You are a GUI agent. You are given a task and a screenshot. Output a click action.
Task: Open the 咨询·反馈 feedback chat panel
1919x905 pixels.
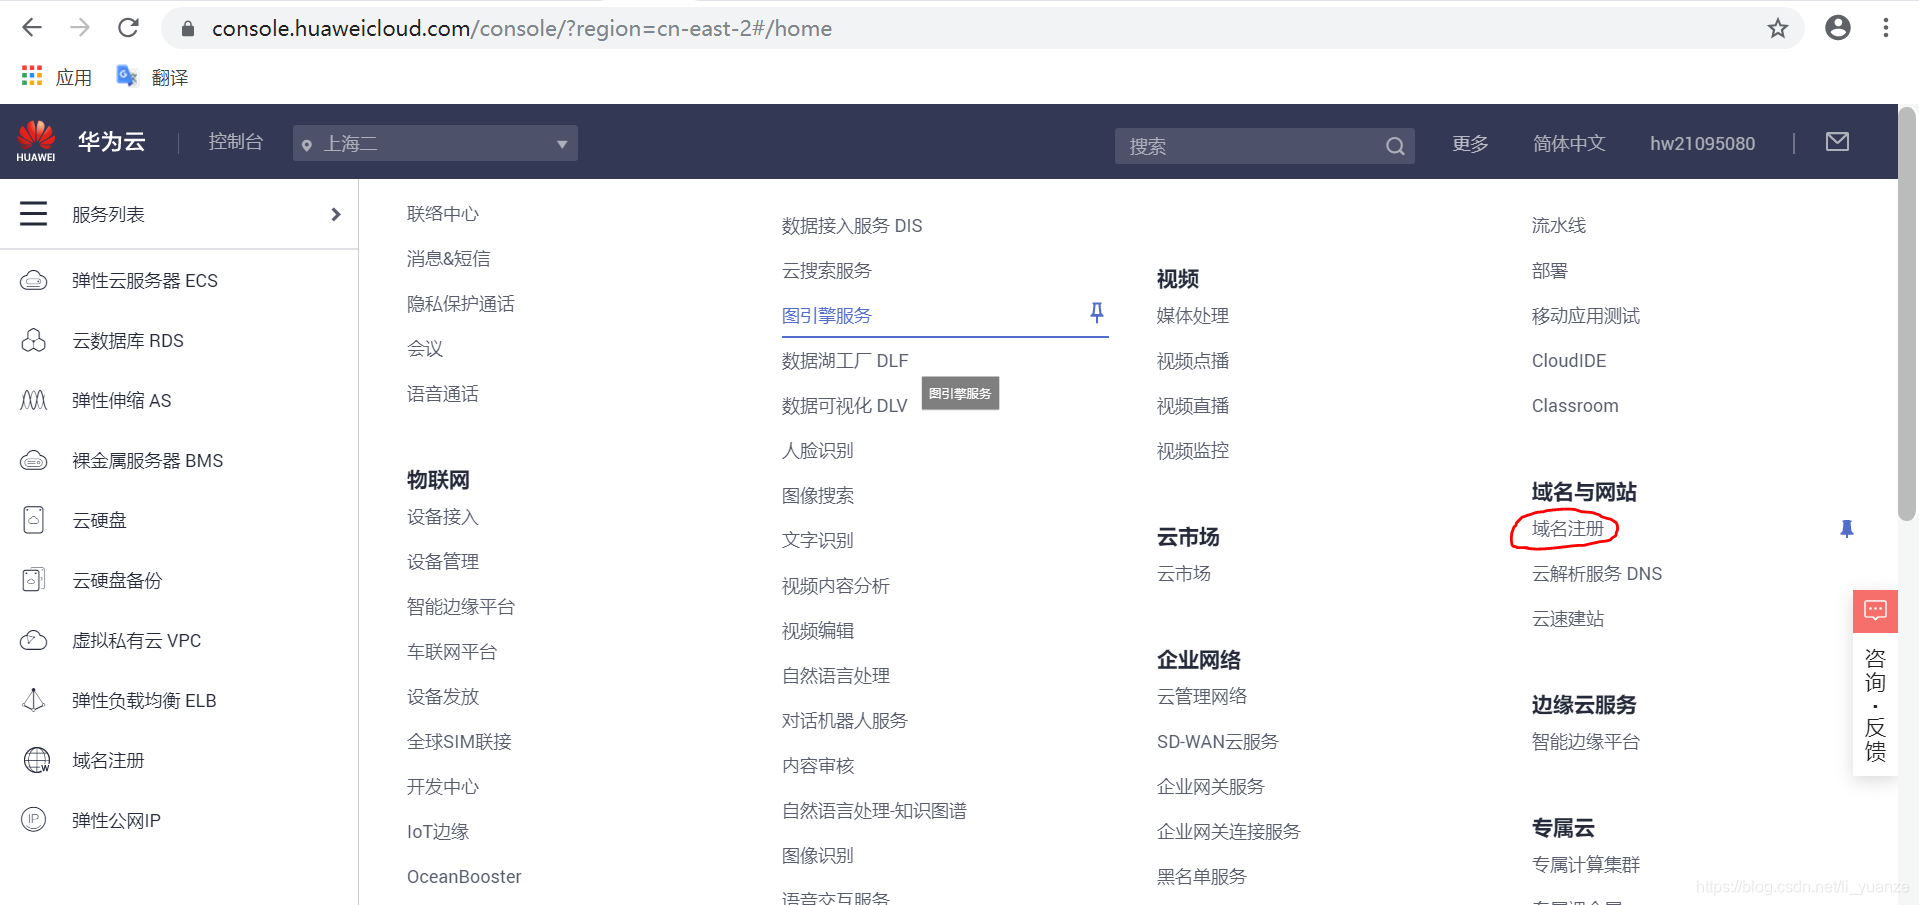pyautogui.click(x=1875, y=611)
